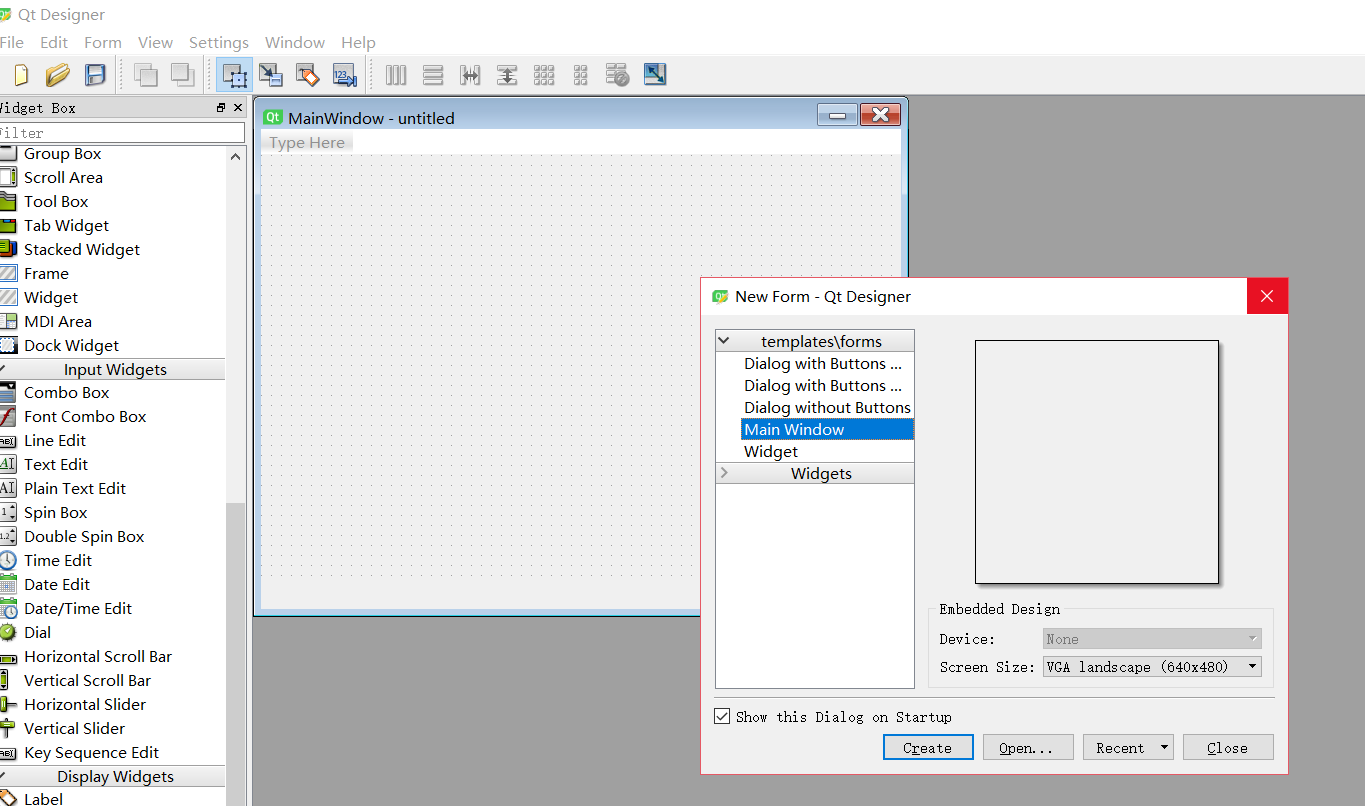
Task: Click the Break Layout toolbar icon
Action: click(x=618, y=75)
